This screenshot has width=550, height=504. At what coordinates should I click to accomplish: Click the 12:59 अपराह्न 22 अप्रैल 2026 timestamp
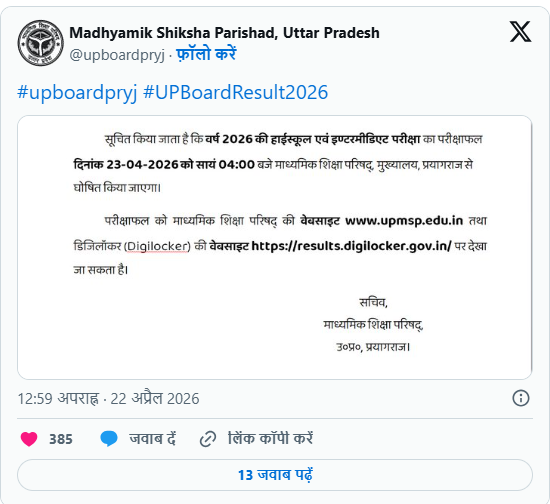point(108,399)
